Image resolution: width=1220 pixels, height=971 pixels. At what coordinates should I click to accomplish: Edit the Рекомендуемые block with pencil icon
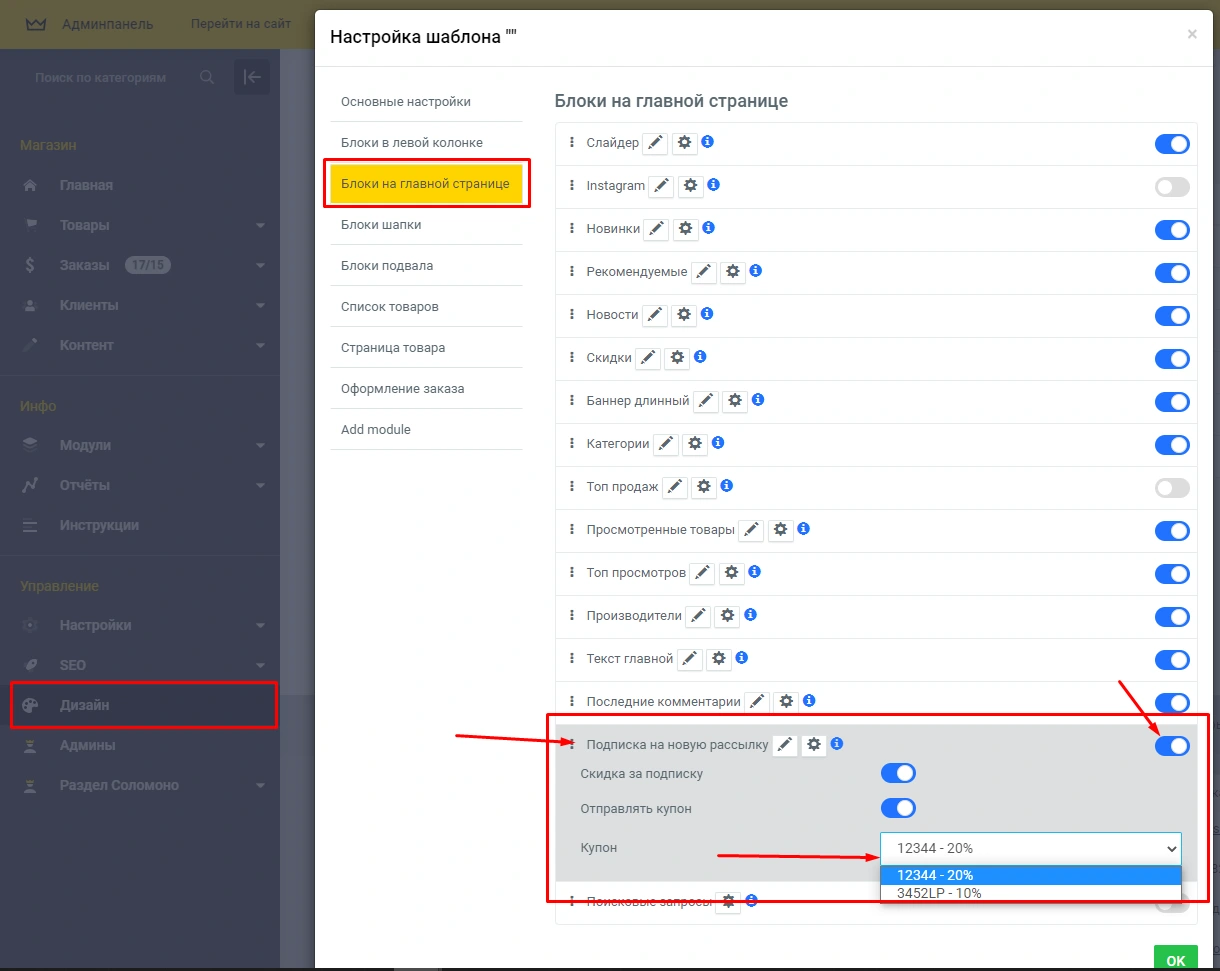pos(704,272)
